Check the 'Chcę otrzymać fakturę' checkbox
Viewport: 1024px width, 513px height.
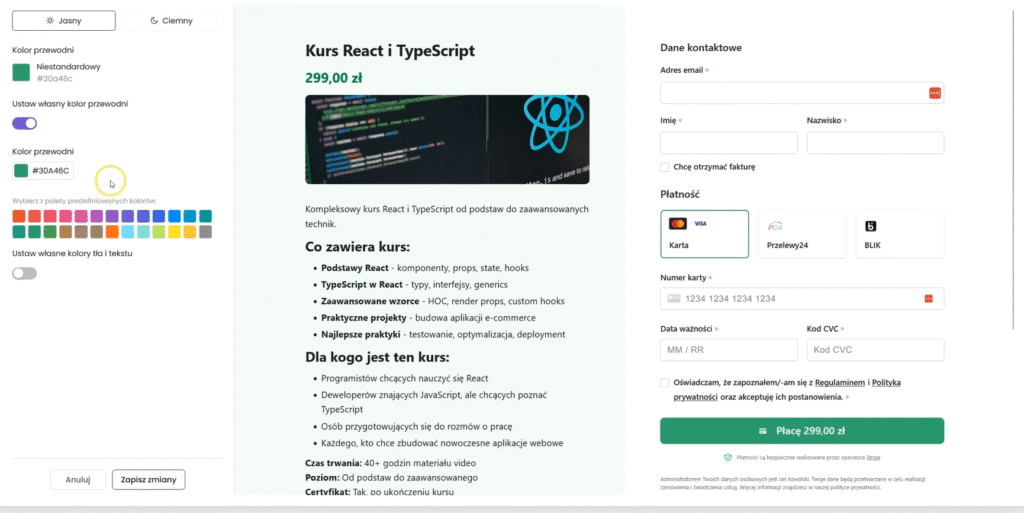coord(665,167)
